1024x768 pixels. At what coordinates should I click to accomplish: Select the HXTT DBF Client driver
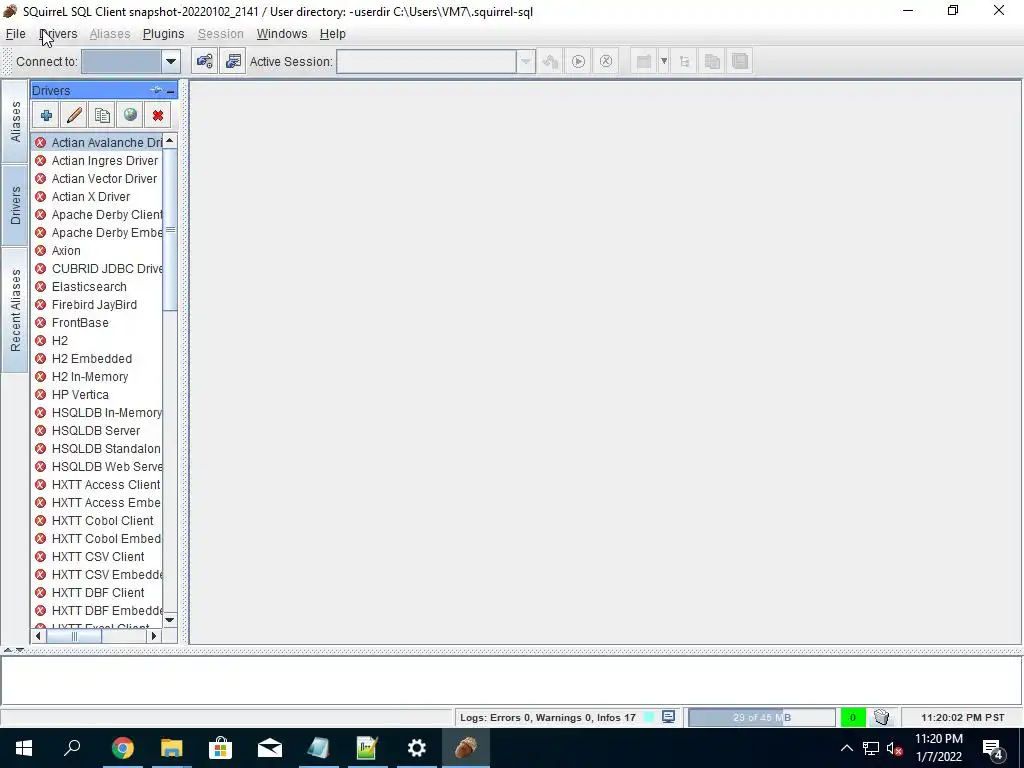coord(97,592)
